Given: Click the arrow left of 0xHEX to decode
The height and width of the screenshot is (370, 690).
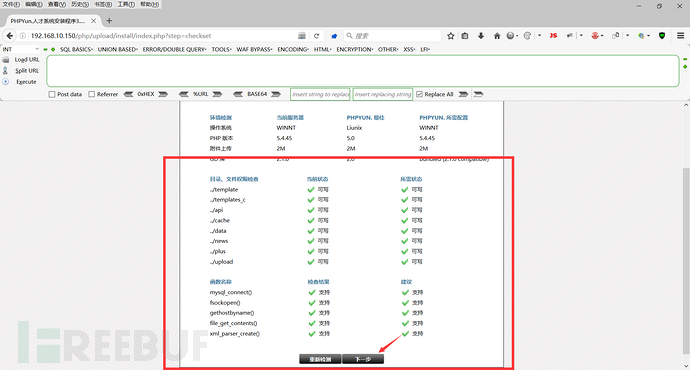Looking at the screenshot, I should tap(128, 94).
